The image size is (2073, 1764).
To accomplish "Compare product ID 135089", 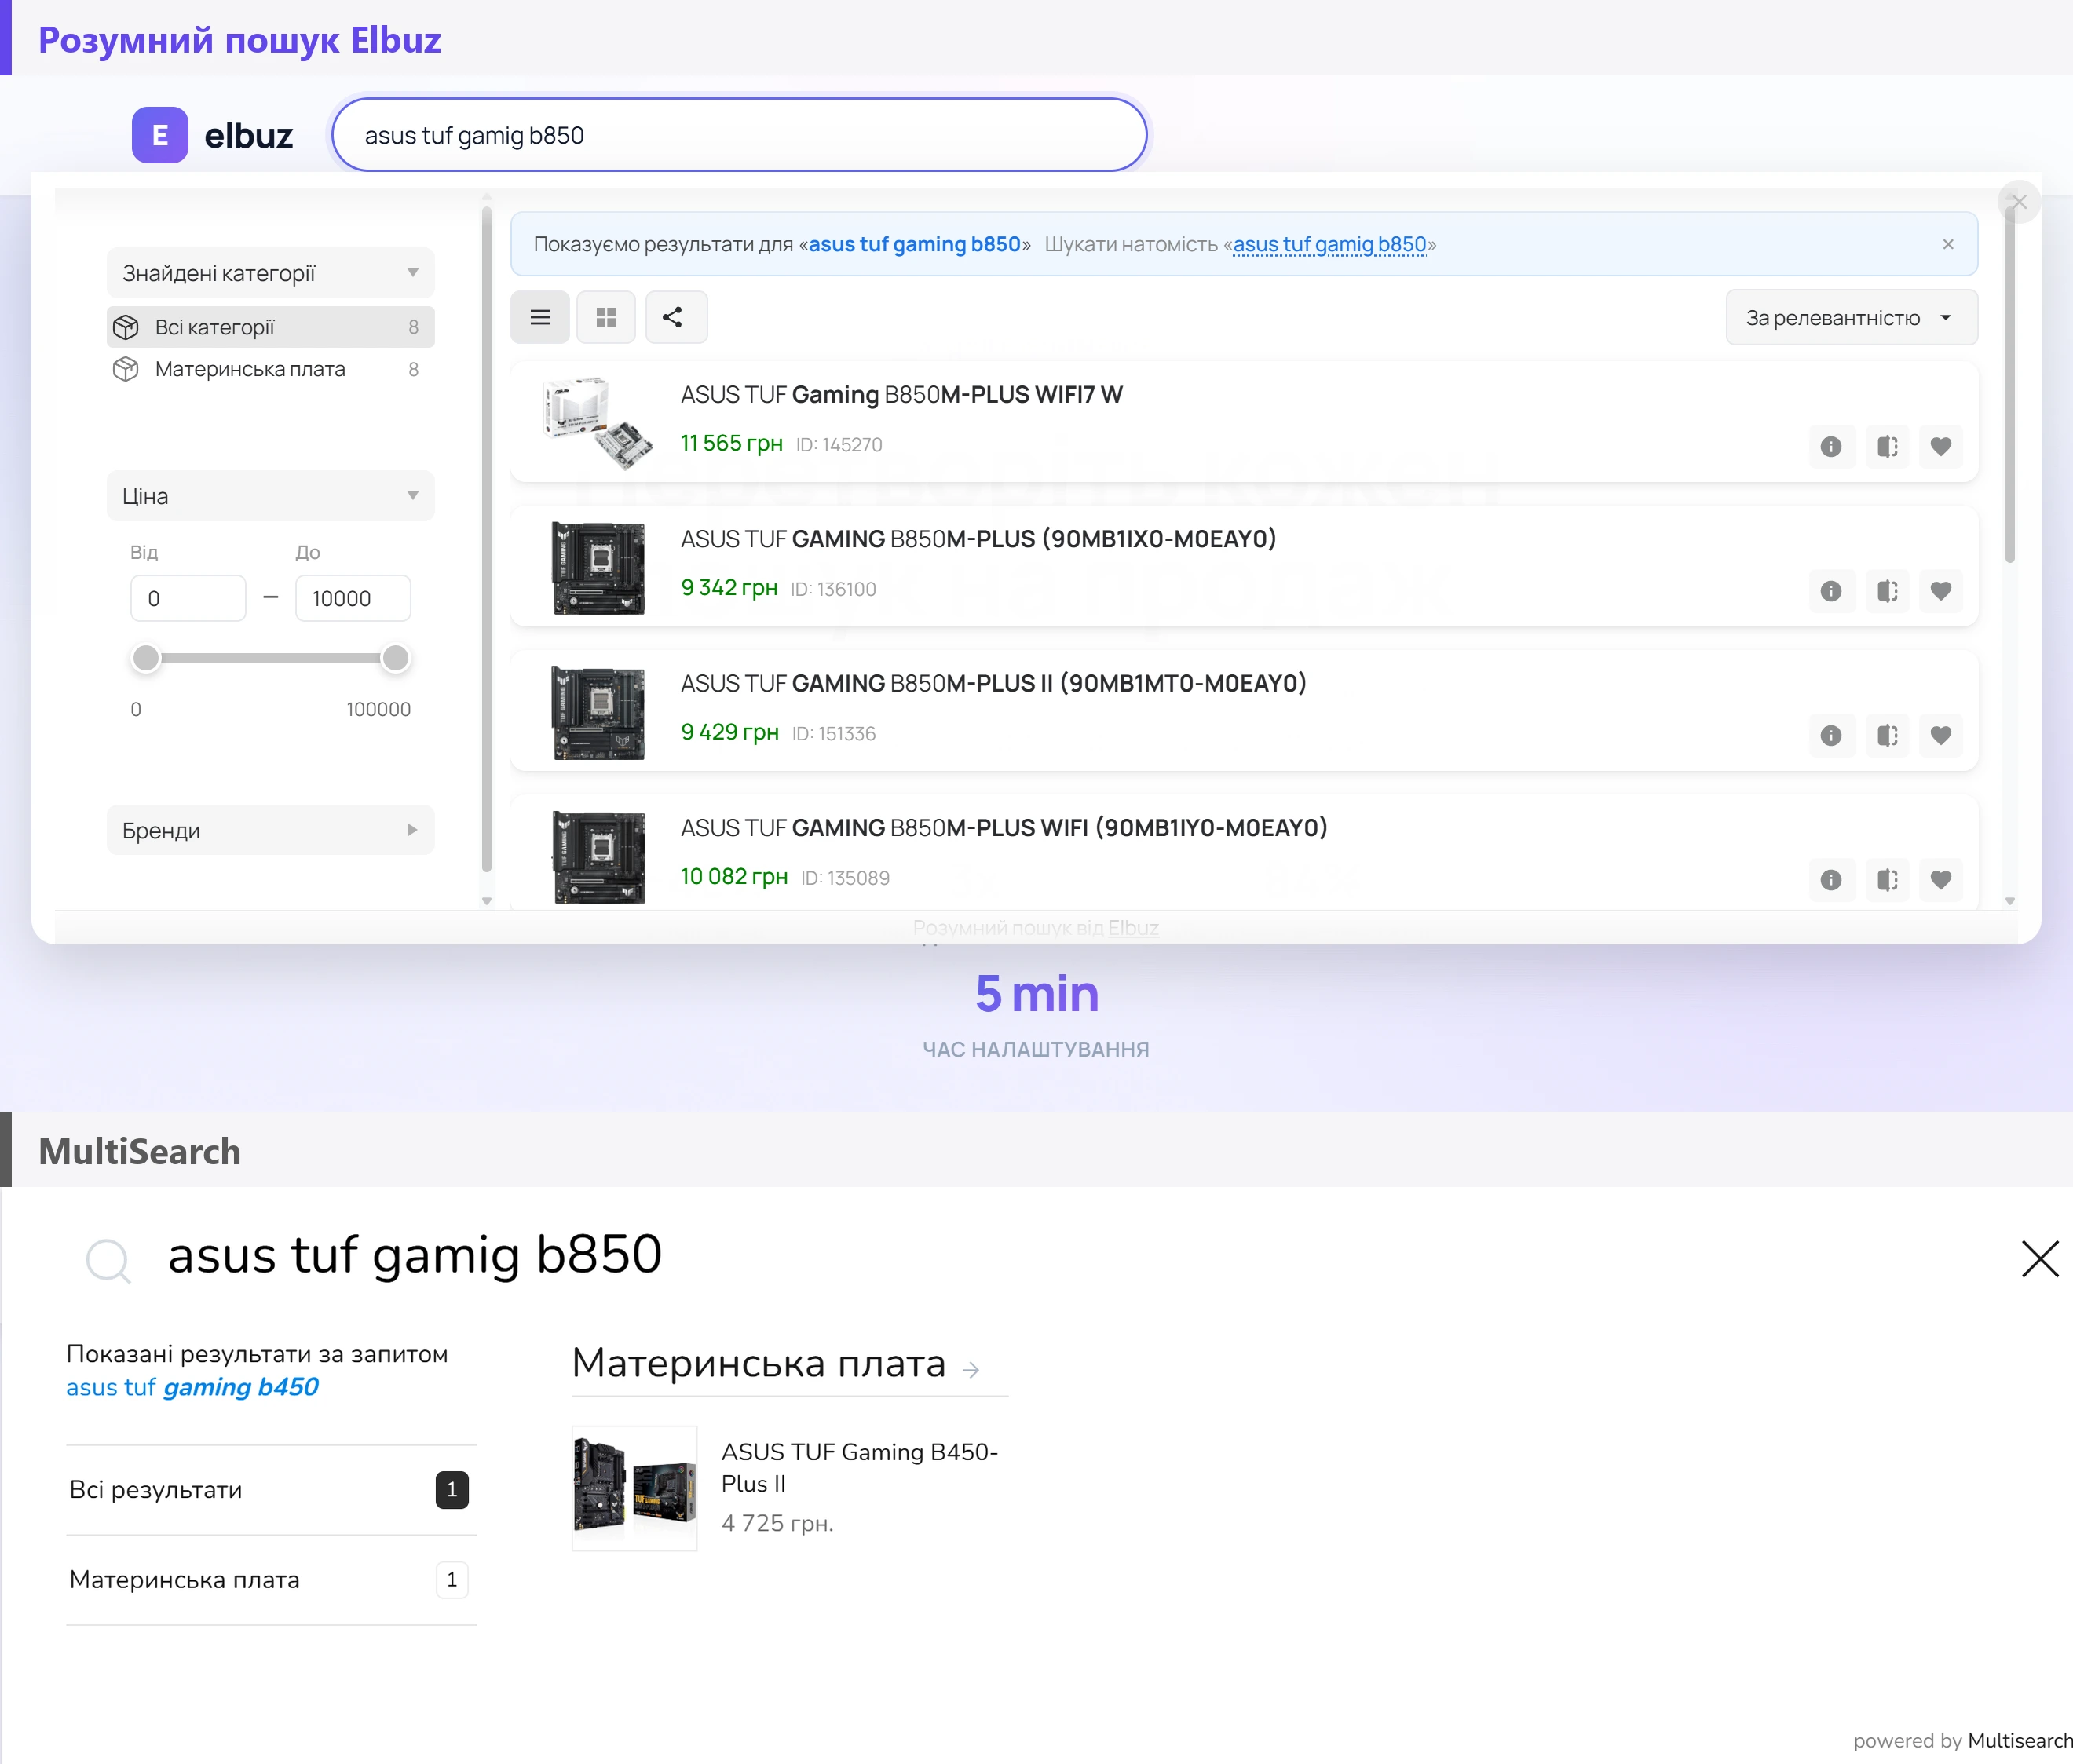I will [1887, 879].
